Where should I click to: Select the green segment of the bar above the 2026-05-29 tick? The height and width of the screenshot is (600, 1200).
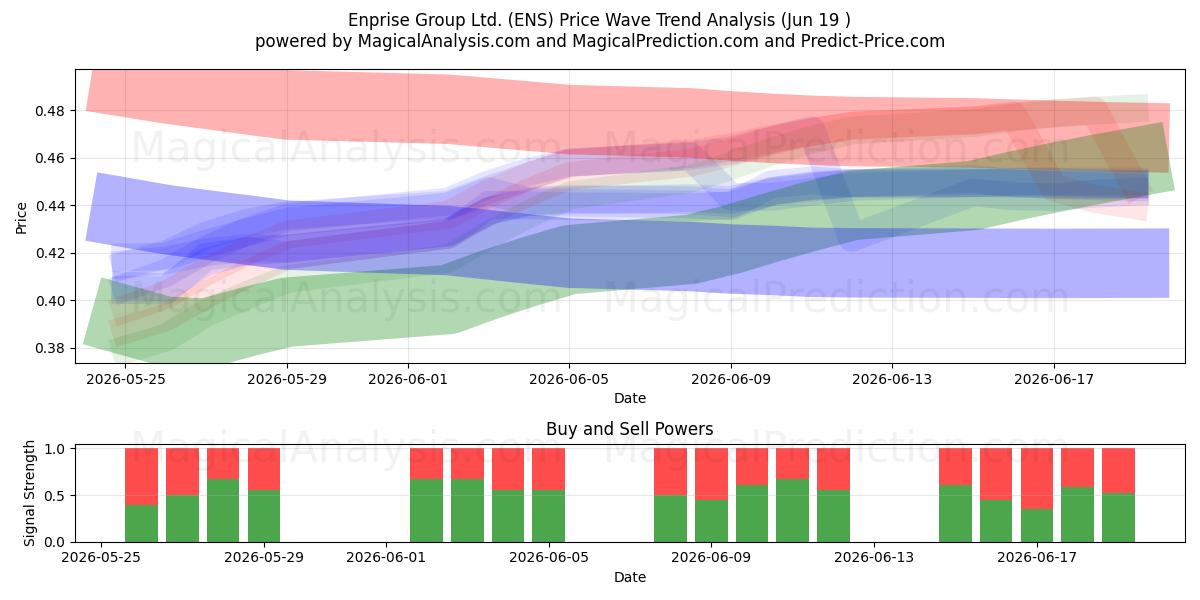(264, 516)
